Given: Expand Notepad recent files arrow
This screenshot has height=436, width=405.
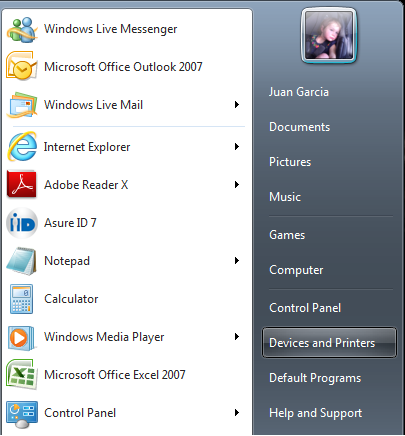Looking at the screenshot, I should tap(237, 260).
